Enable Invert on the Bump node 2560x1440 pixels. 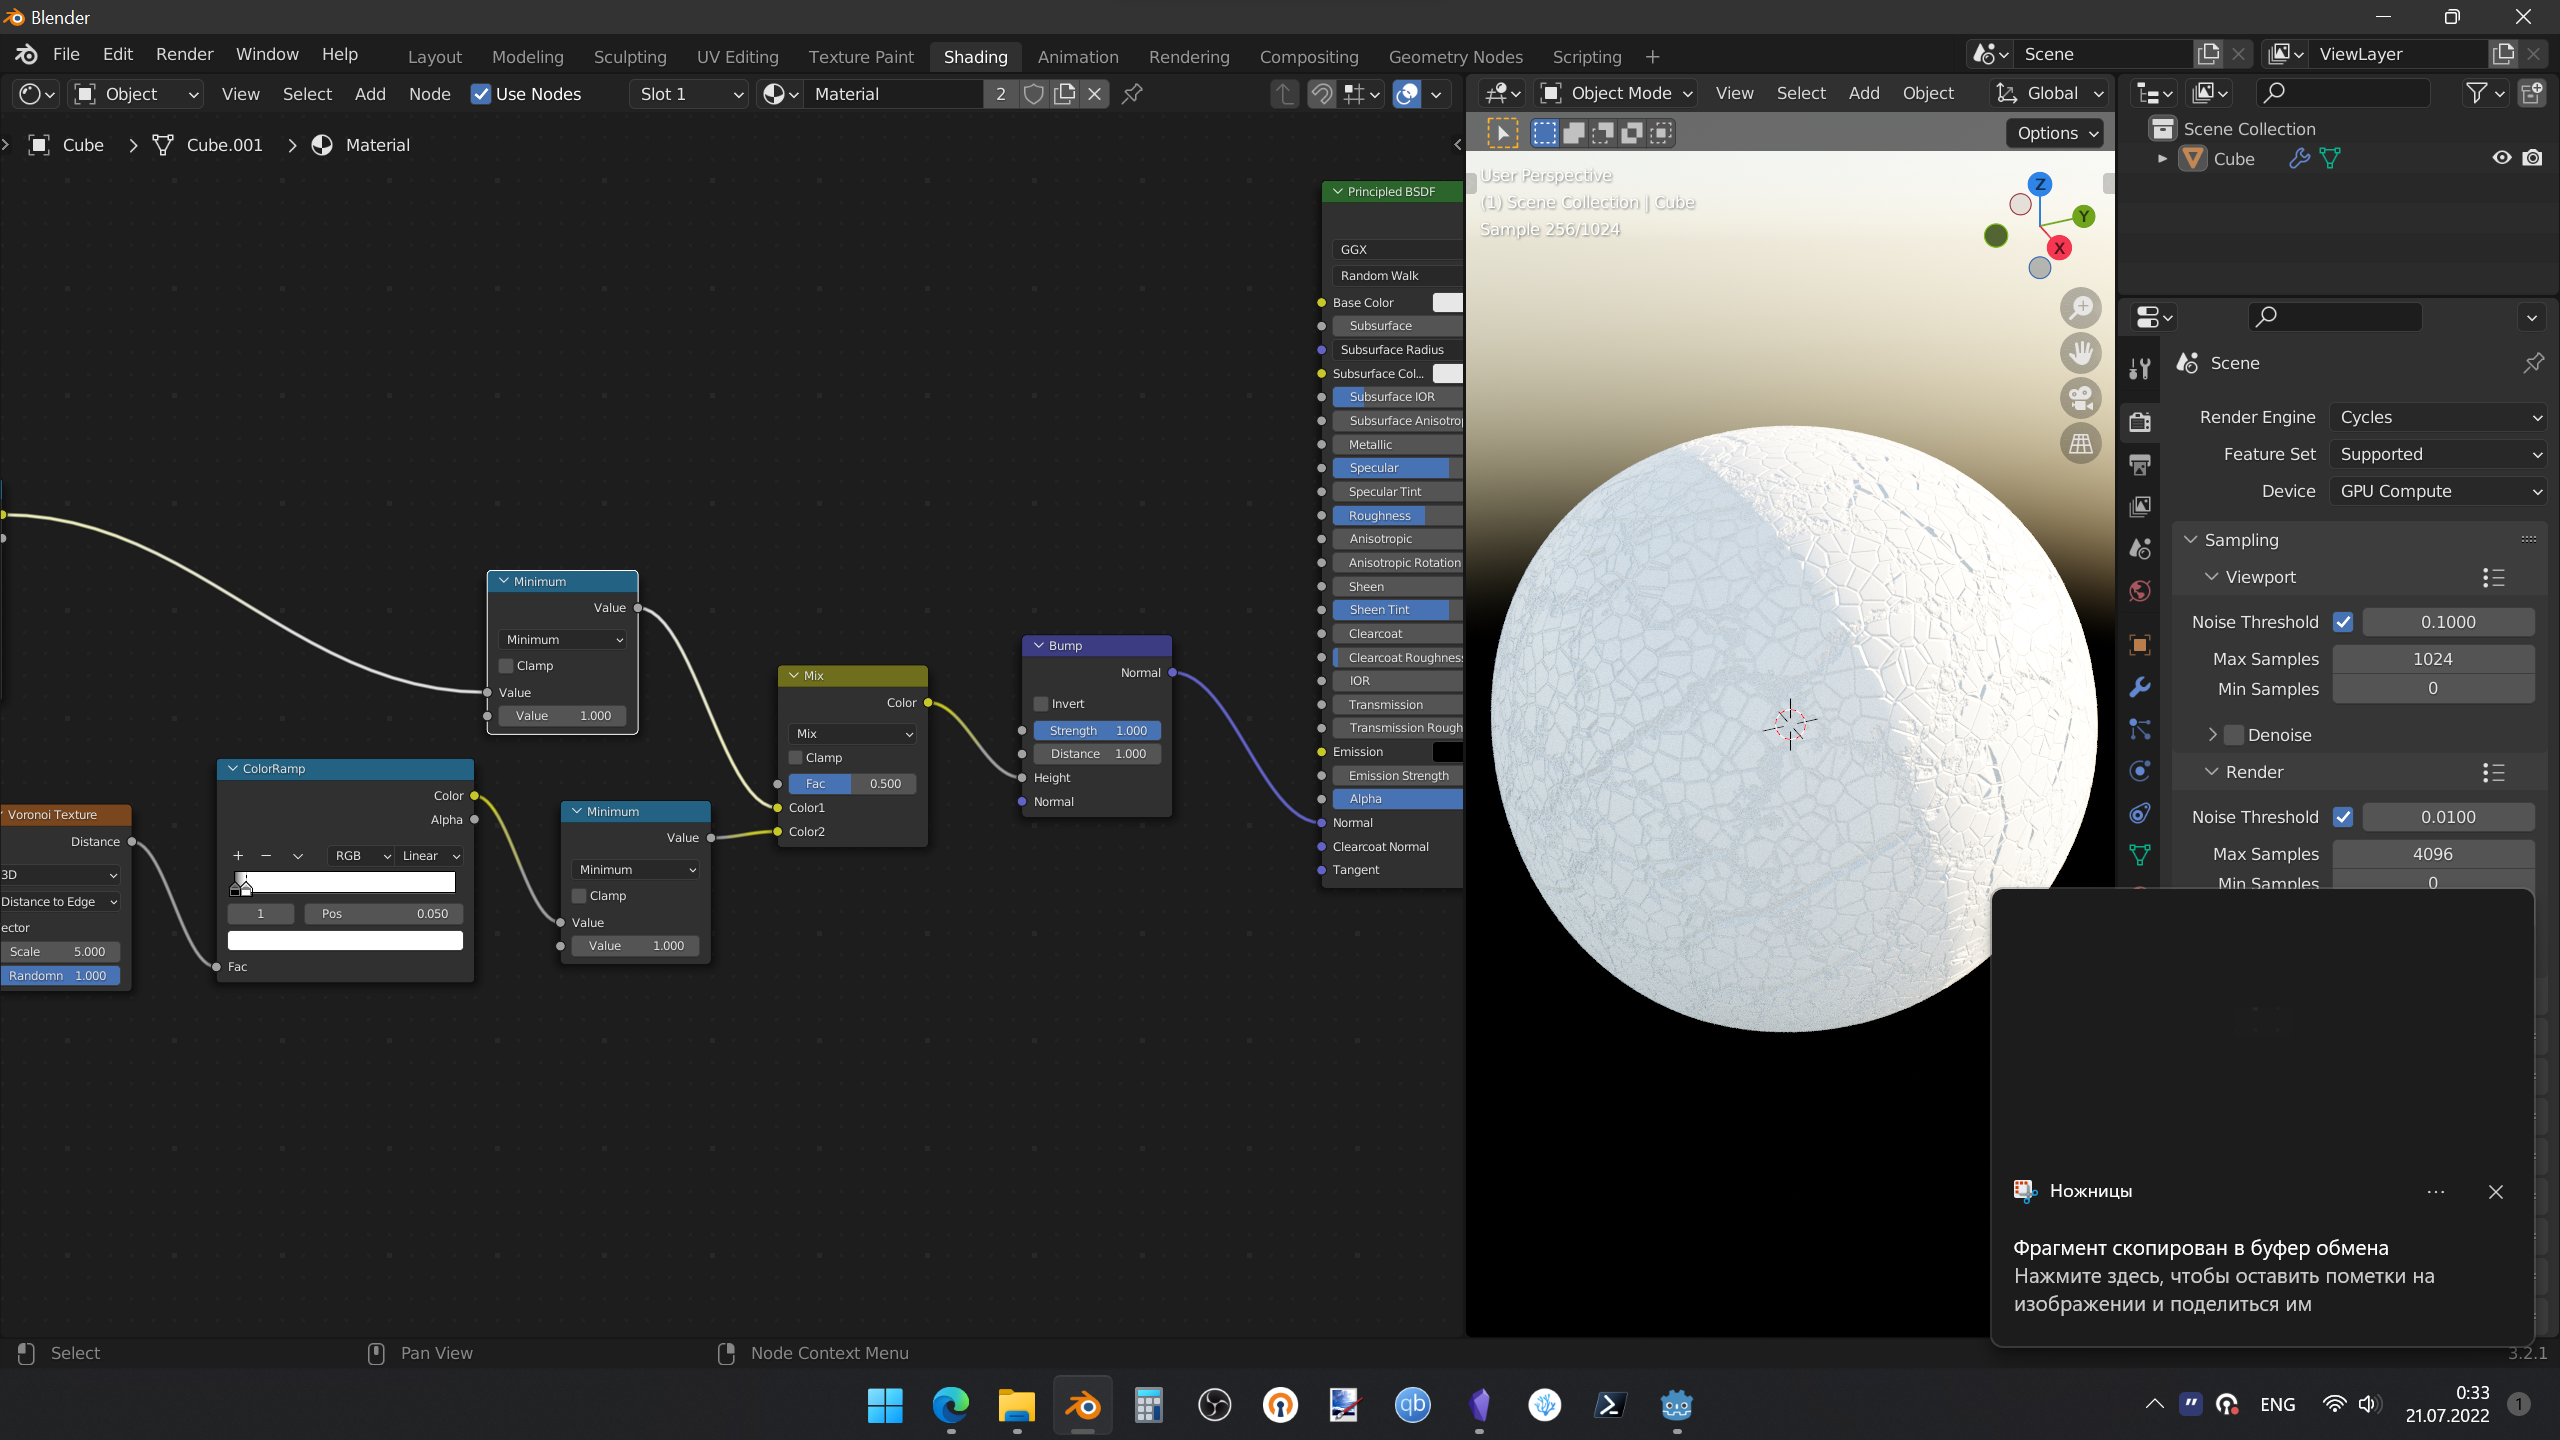[1041, 704]
